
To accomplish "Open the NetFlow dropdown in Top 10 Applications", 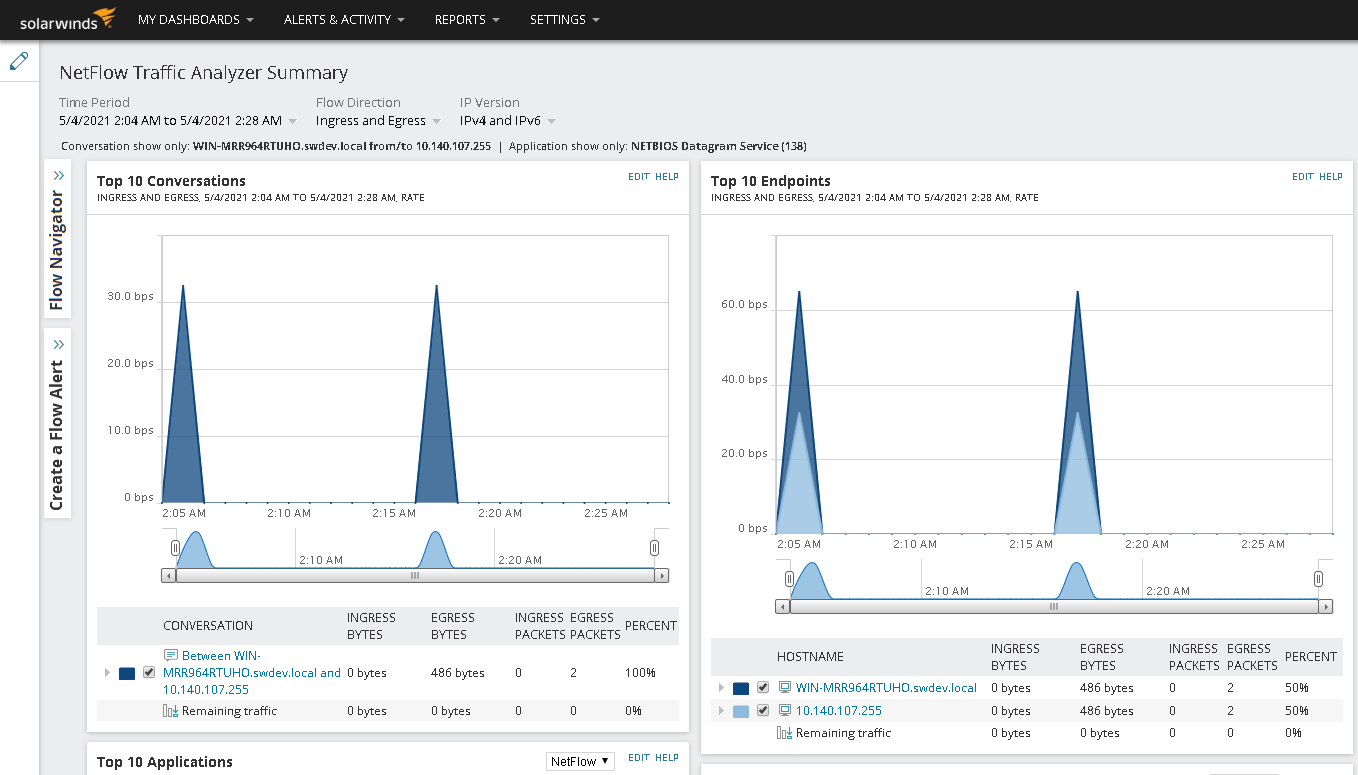I will click(x=580, y=761).
